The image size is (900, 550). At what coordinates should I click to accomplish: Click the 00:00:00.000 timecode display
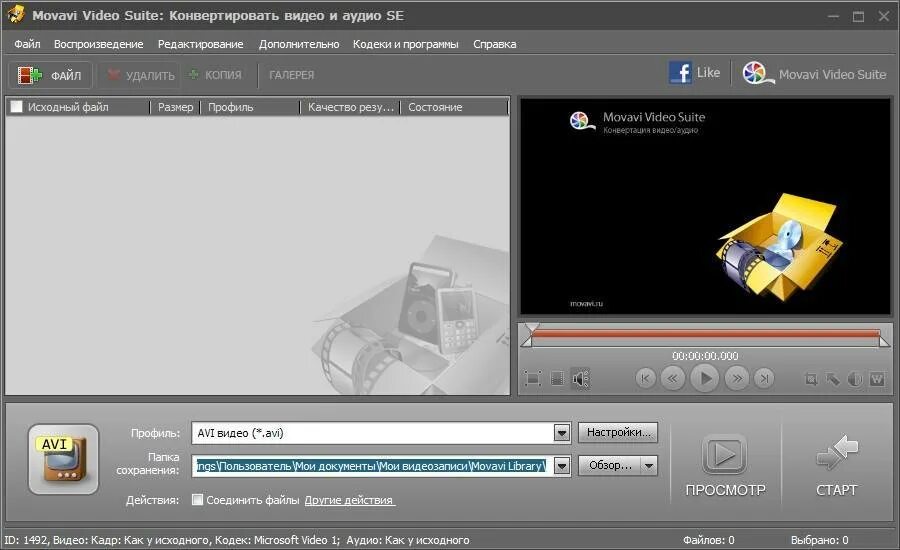click(705, 356)
